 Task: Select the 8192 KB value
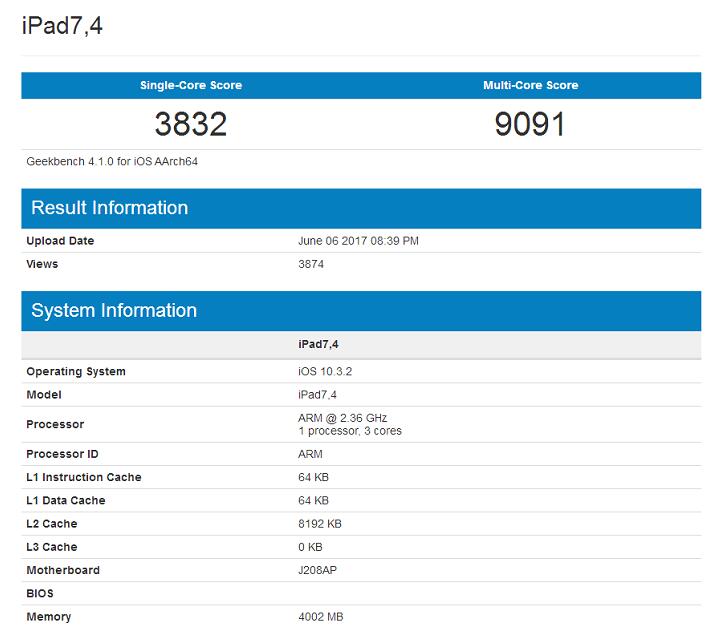coord(320,524)
